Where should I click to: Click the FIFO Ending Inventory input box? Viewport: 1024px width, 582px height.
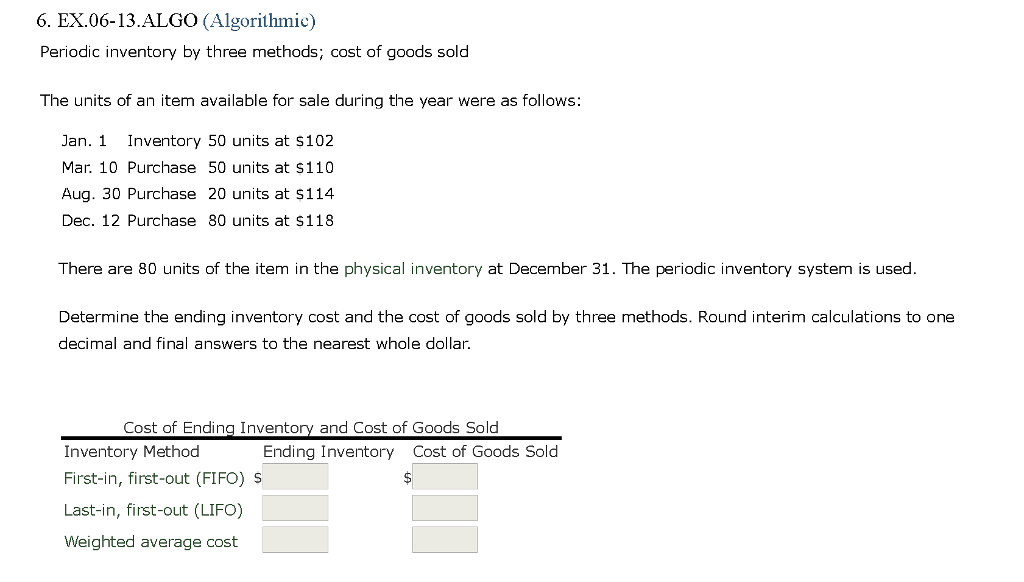point(296,477)
